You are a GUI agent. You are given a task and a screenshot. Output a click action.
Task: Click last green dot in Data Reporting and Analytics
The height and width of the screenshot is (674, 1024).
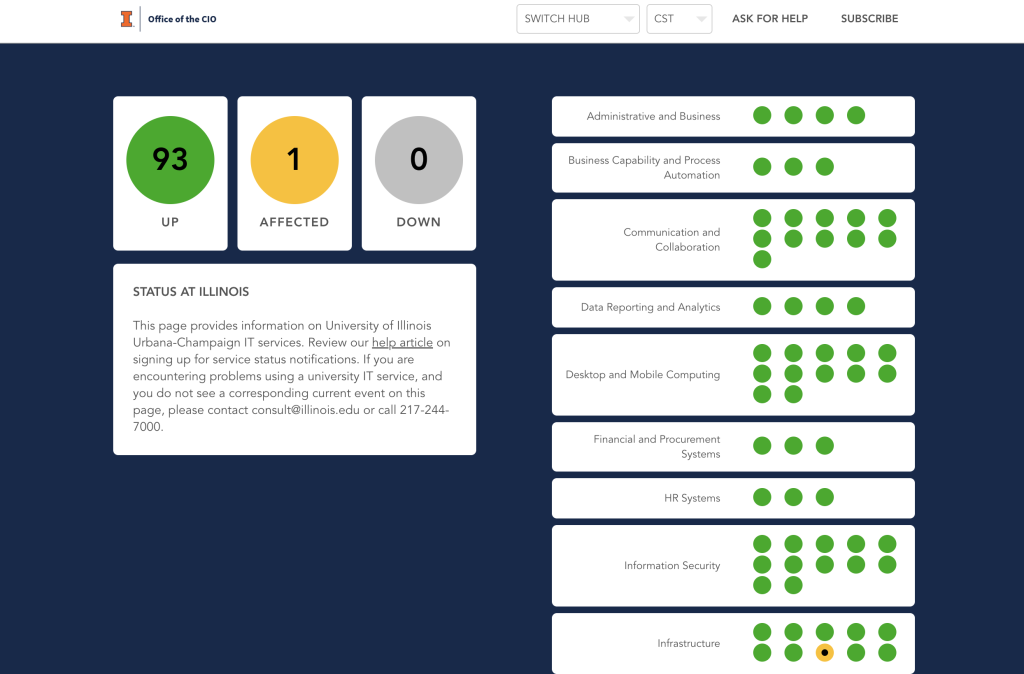[x=855, y=307]
